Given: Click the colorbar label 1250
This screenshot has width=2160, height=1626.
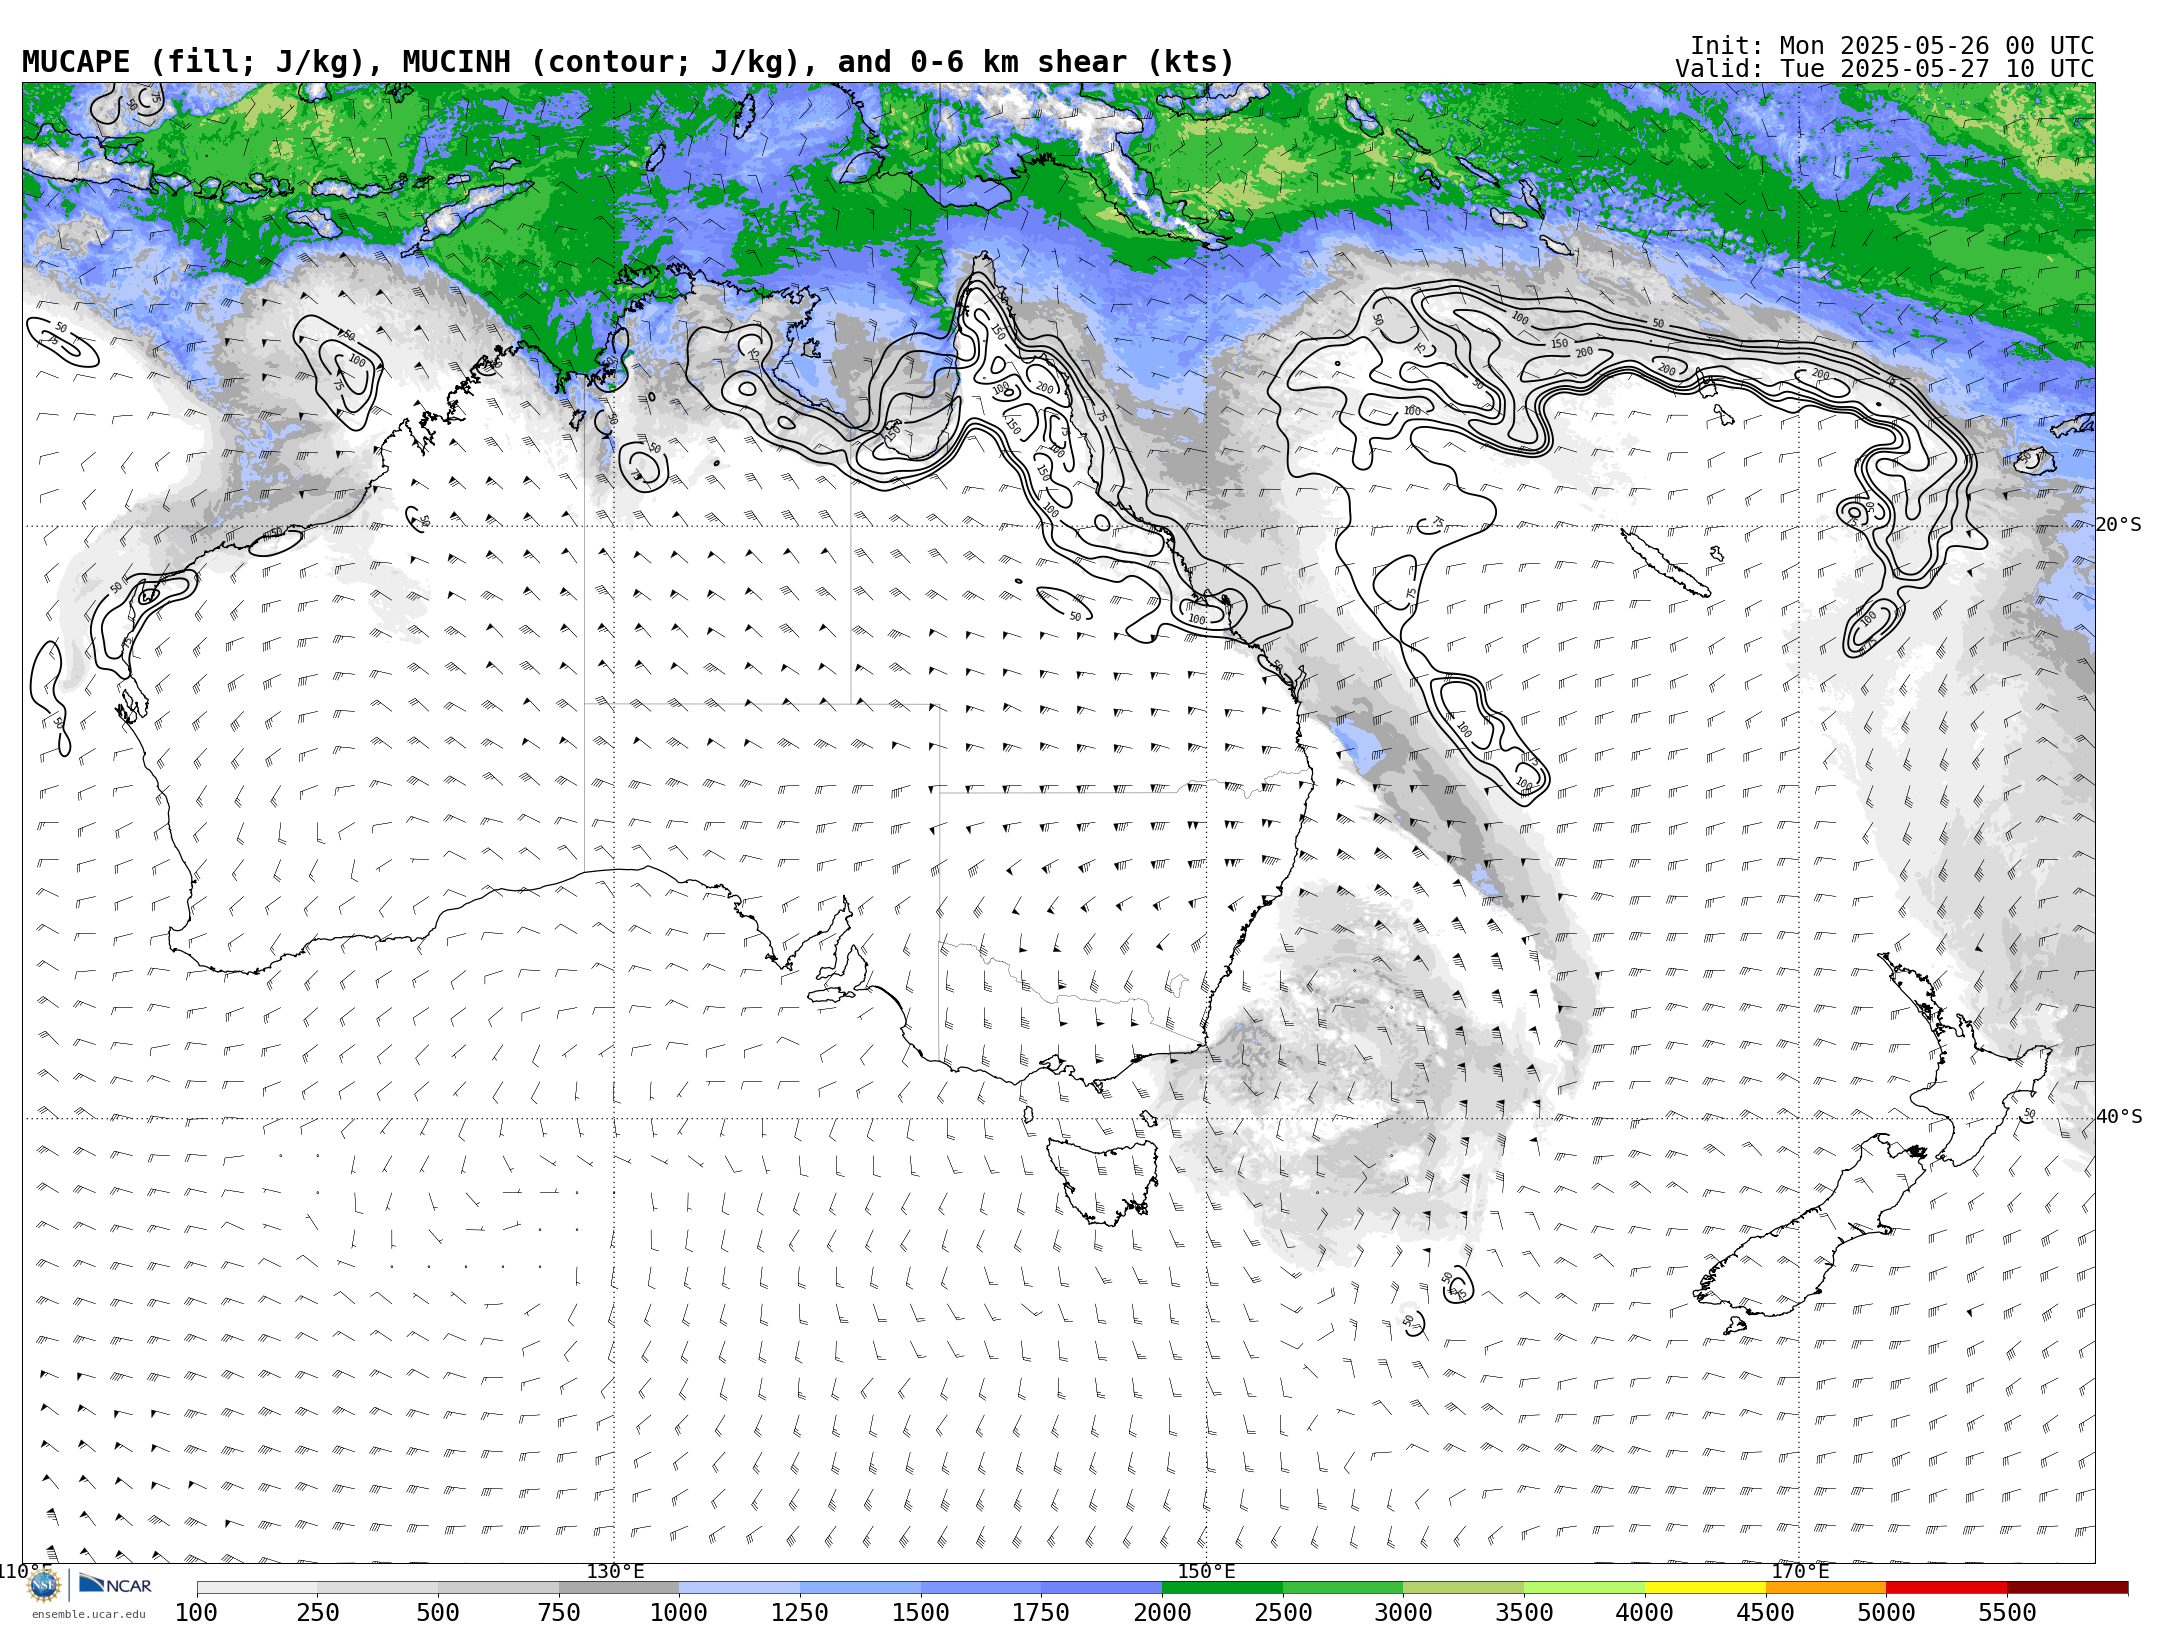Looking at the screenshot, I should click(x=800, y=1613).
